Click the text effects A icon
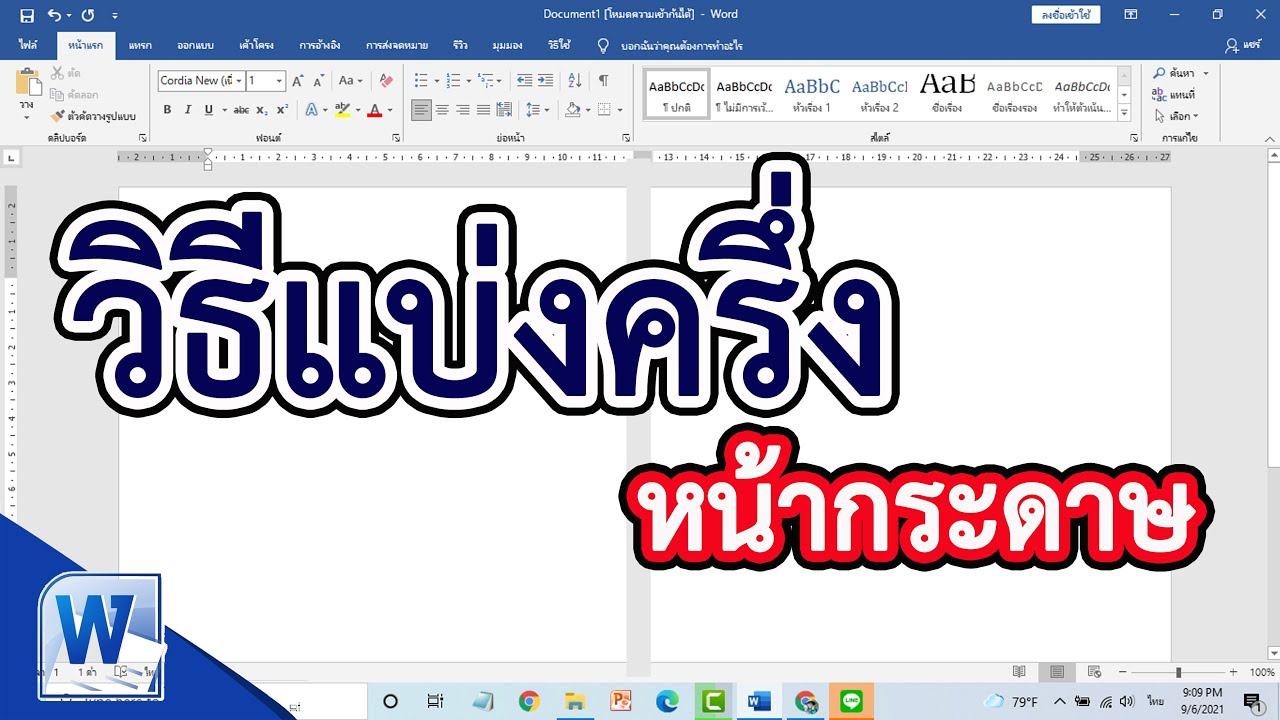The image size is (1280, 720). click(311, 110)
